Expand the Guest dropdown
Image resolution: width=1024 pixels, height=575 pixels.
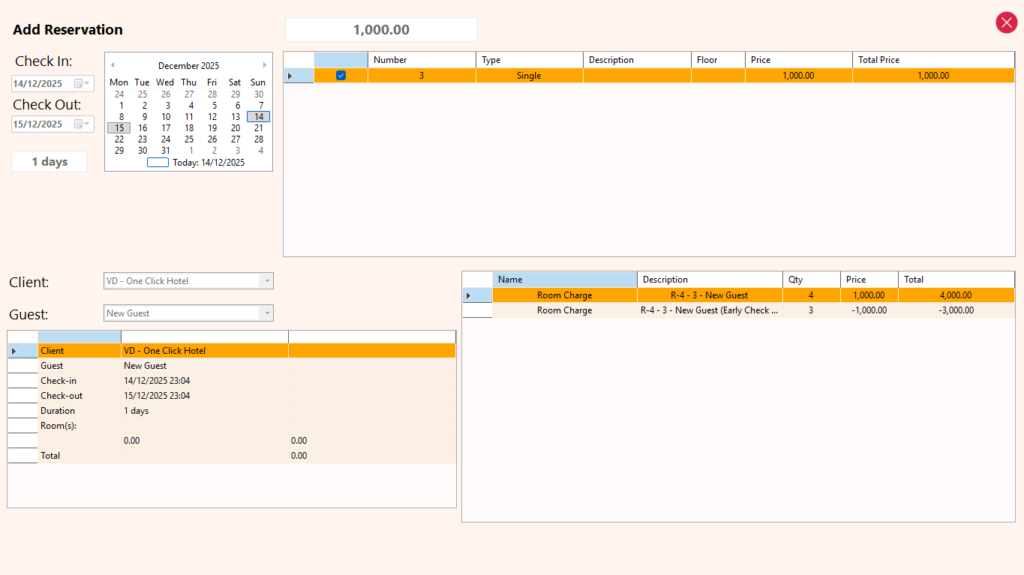coord(265,314)
